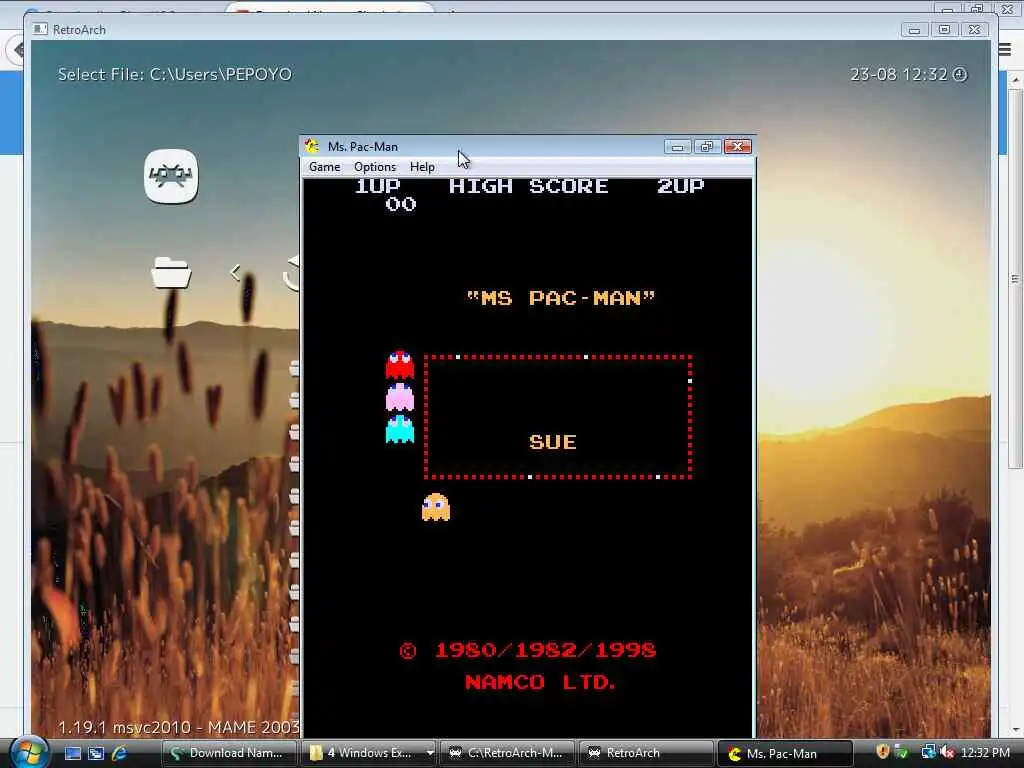Image resolution: width=1024 pixels, height=768 pixels.
Task: Open the Options menu in Ms. Pac-Man
Action: pos(375,167)
